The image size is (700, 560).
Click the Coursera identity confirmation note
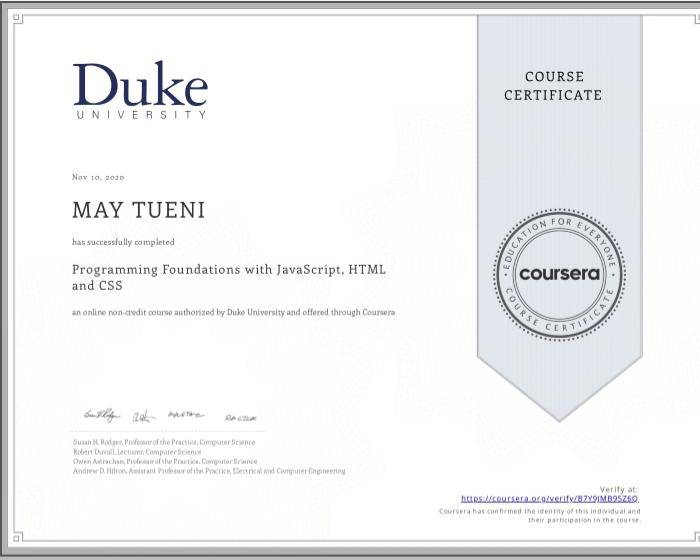point(540,516)
